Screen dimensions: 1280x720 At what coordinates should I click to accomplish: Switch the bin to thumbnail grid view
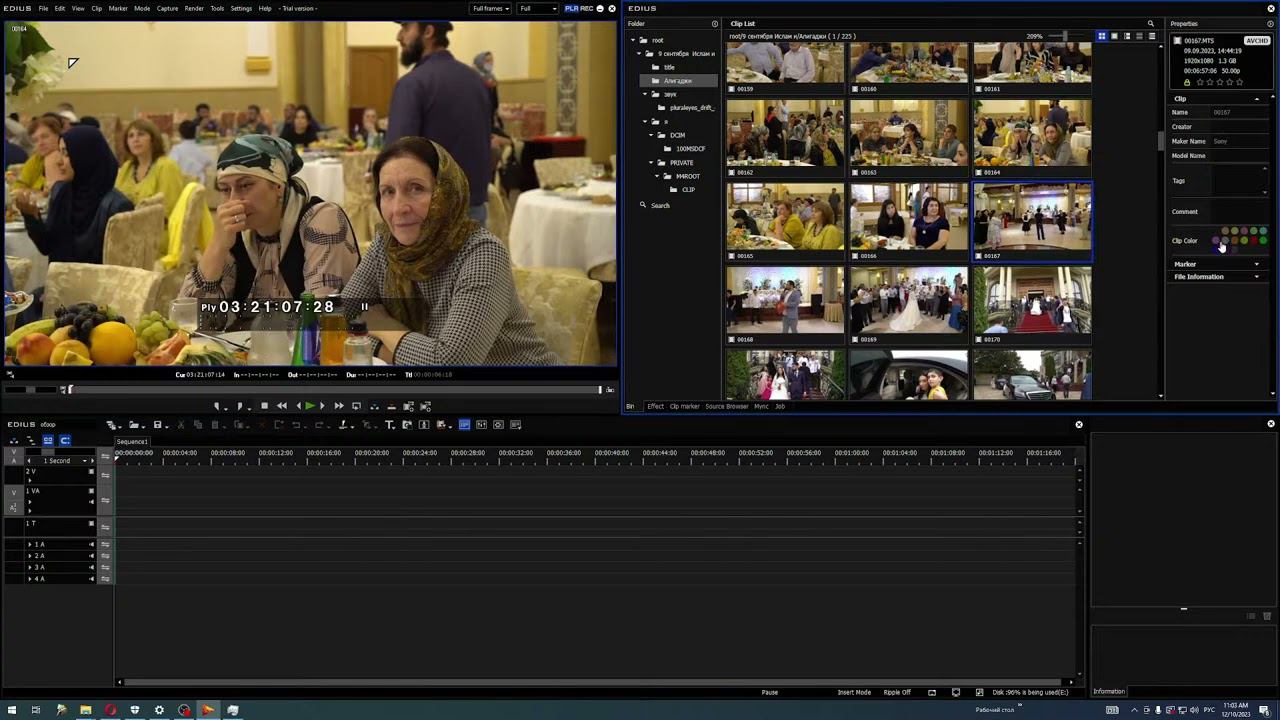pyautogui.click(x=1102, y=37)
